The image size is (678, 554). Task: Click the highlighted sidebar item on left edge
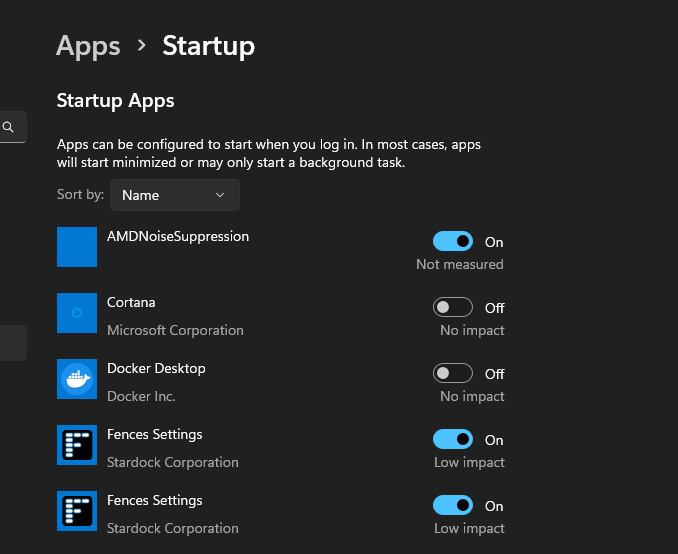(x=13, y=343)
